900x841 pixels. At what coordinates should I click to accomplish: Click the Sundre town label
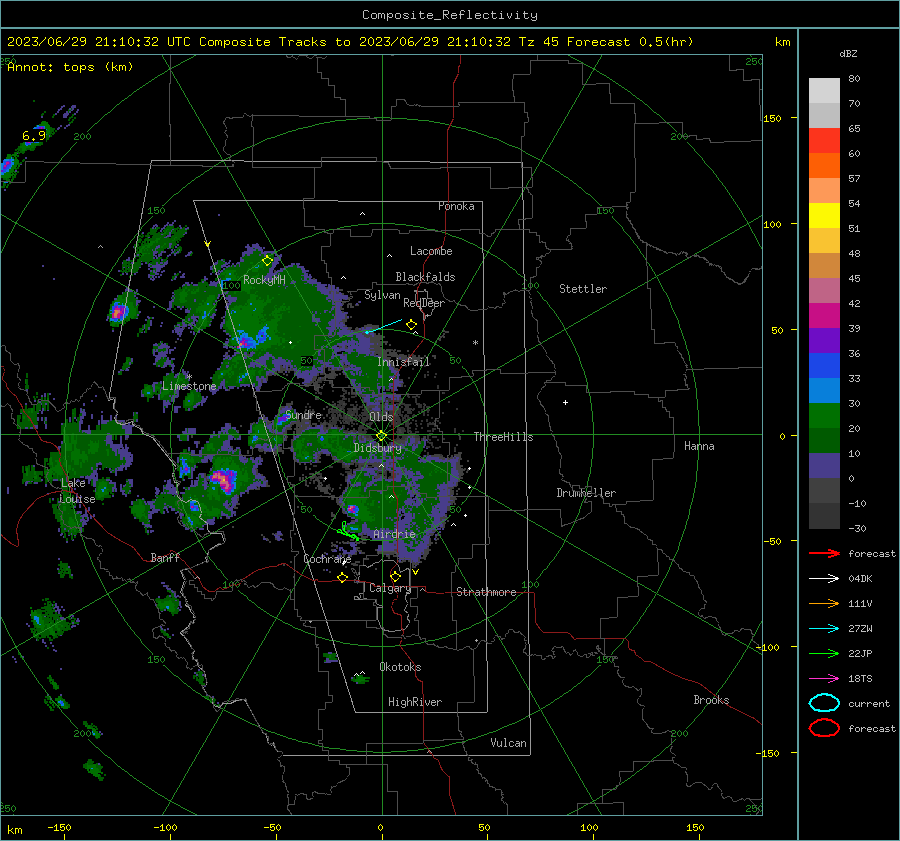click(303, 415)
